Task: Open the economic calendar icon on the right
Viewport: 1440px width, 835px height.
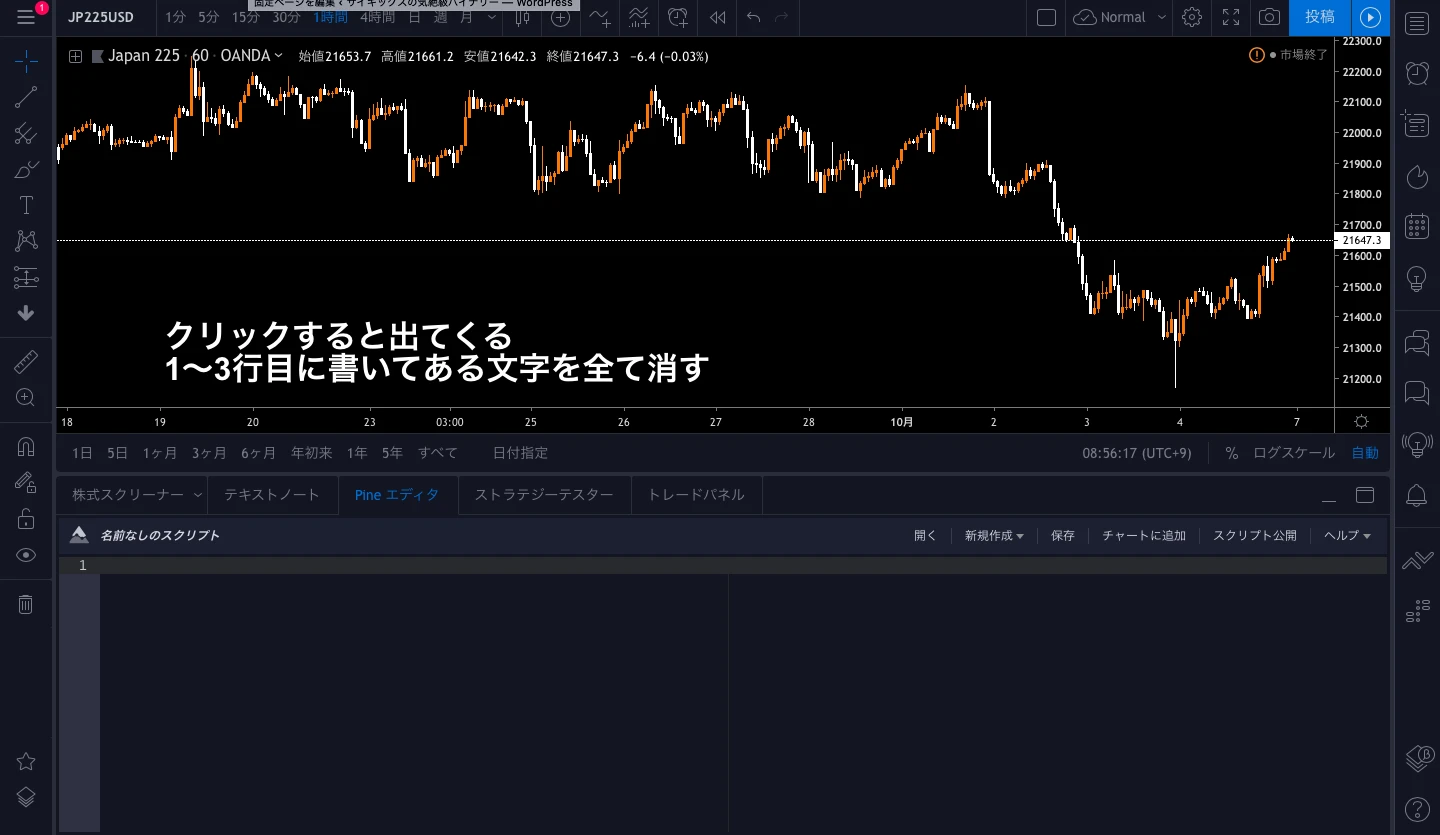Action: pyautogui.click(x=1417, y=225)
